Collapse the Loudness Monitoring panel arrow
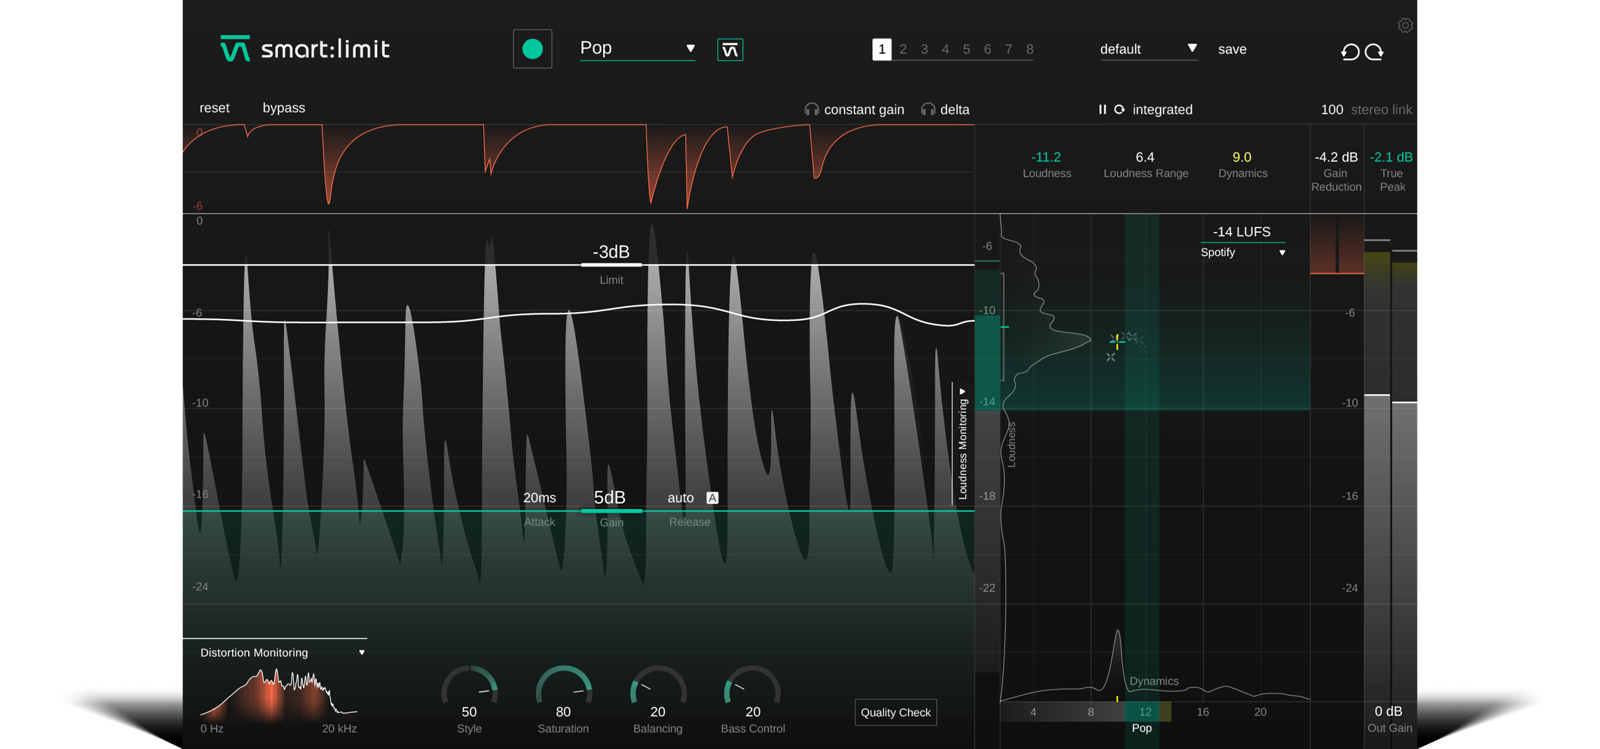The image size is (1600, 749). pos(962,392)
